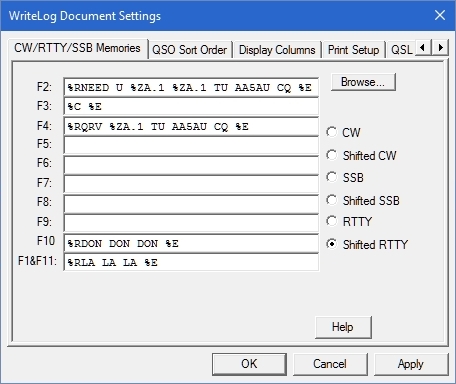Click the empty F8 memory field
This screenshot has width=456, height=384.
[x=191, y=204]
